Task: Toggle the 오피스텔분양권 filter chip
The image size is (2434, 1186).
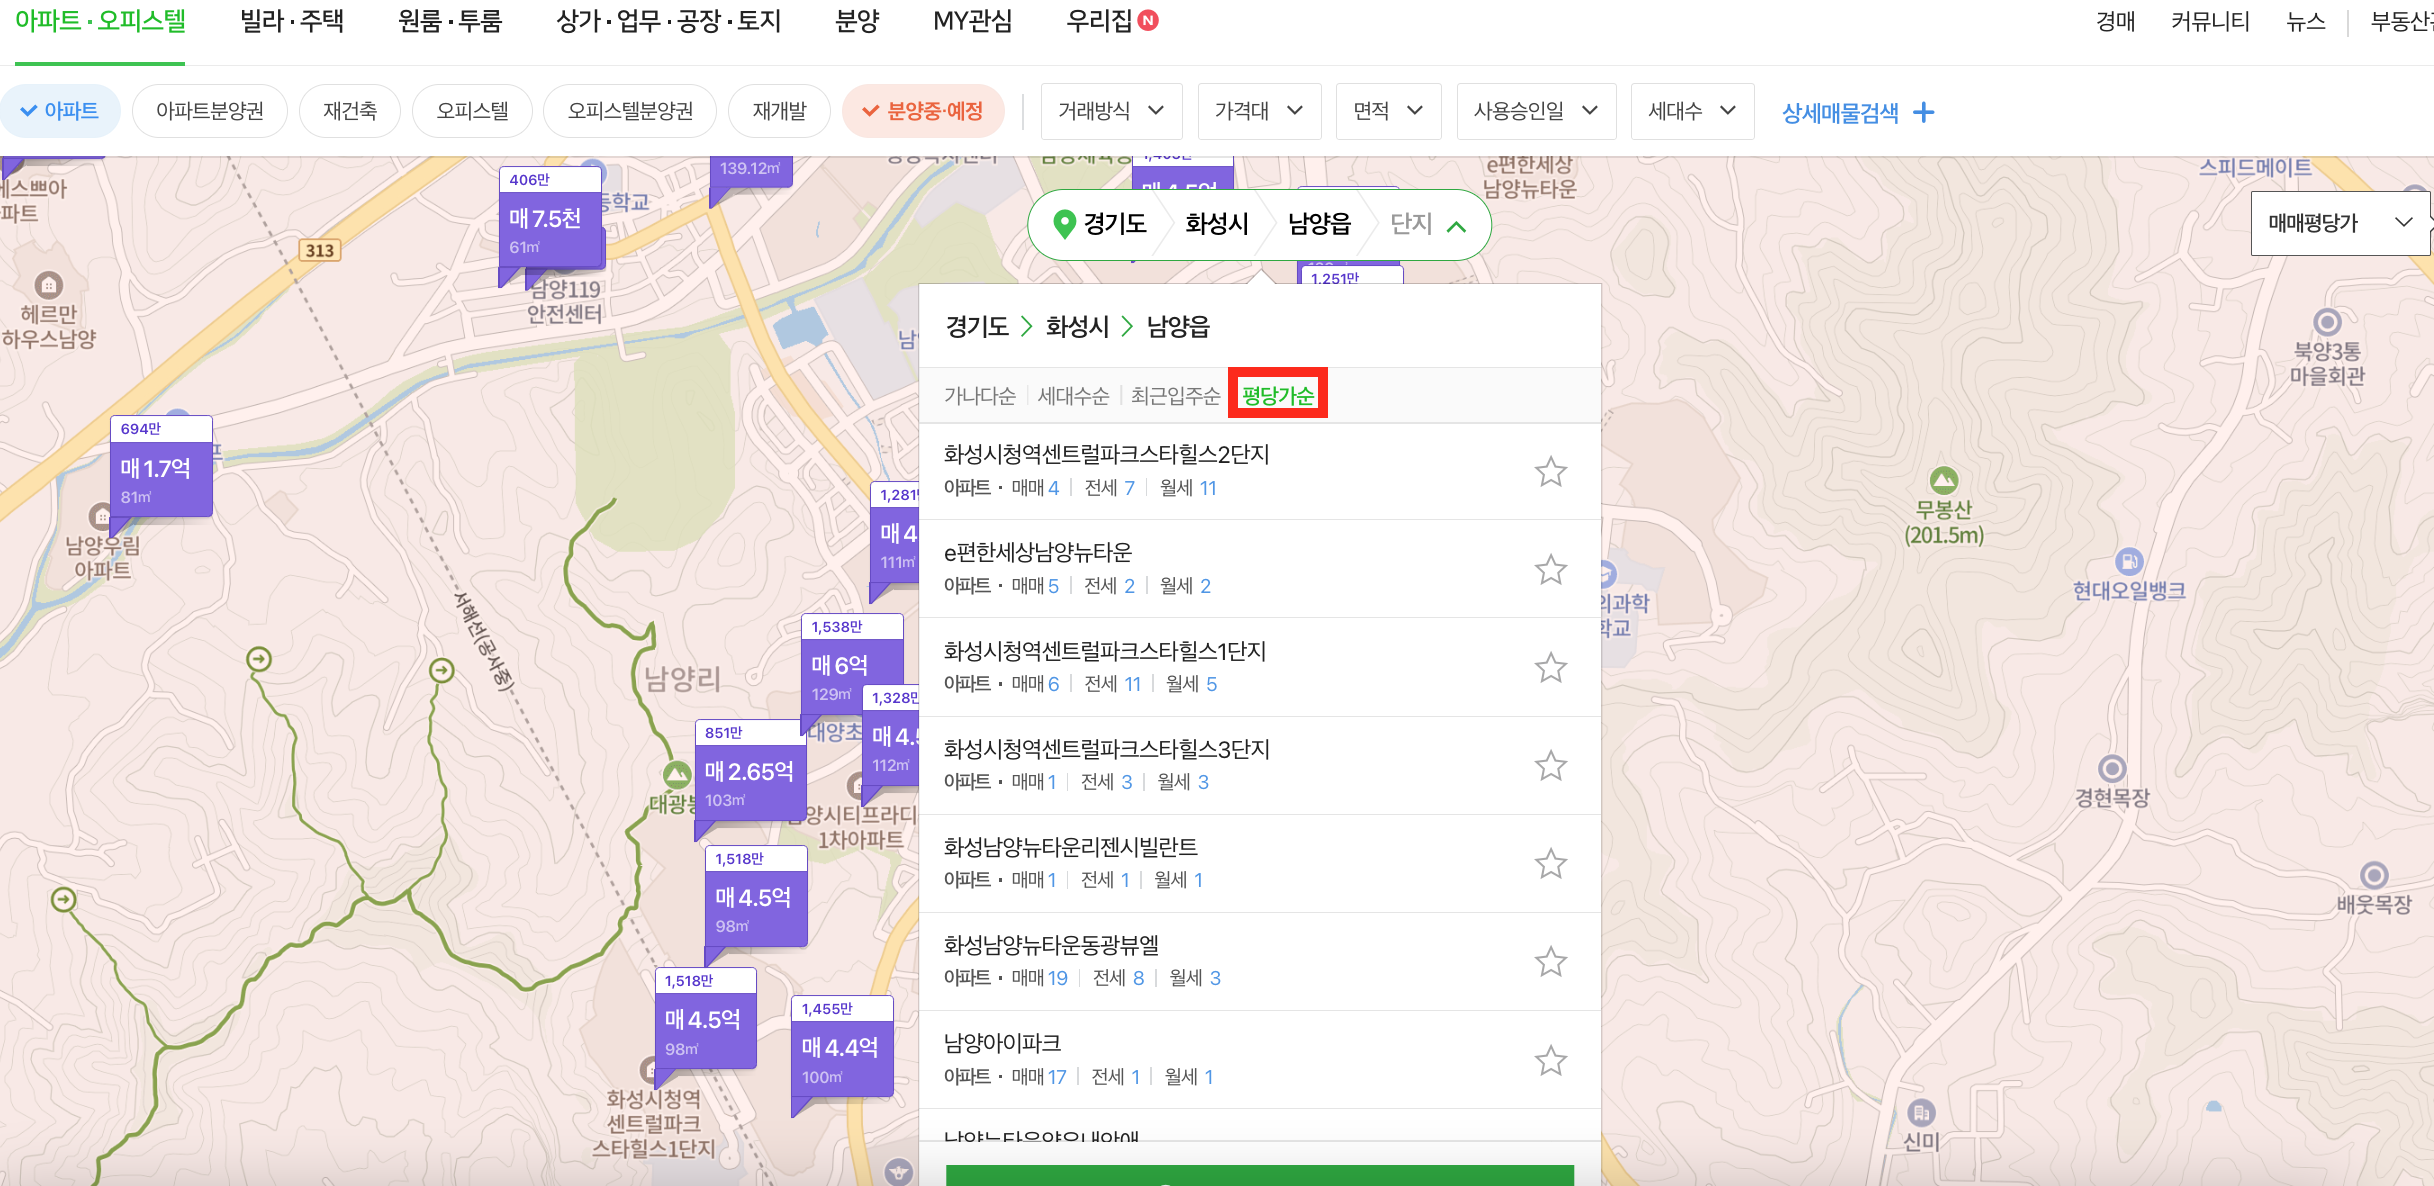Action: (x=630, y=111)
